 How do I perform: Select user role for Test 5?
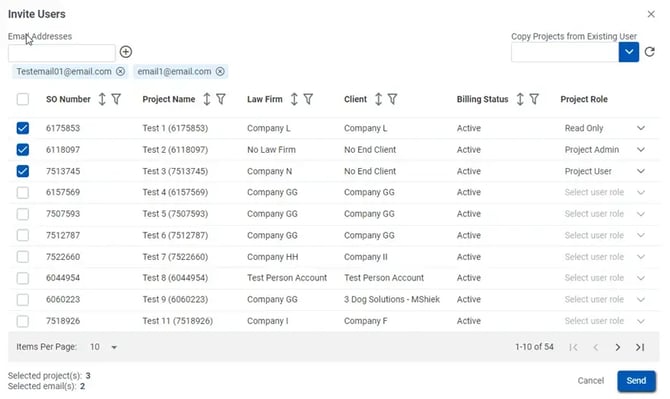[x=605, y=214]
